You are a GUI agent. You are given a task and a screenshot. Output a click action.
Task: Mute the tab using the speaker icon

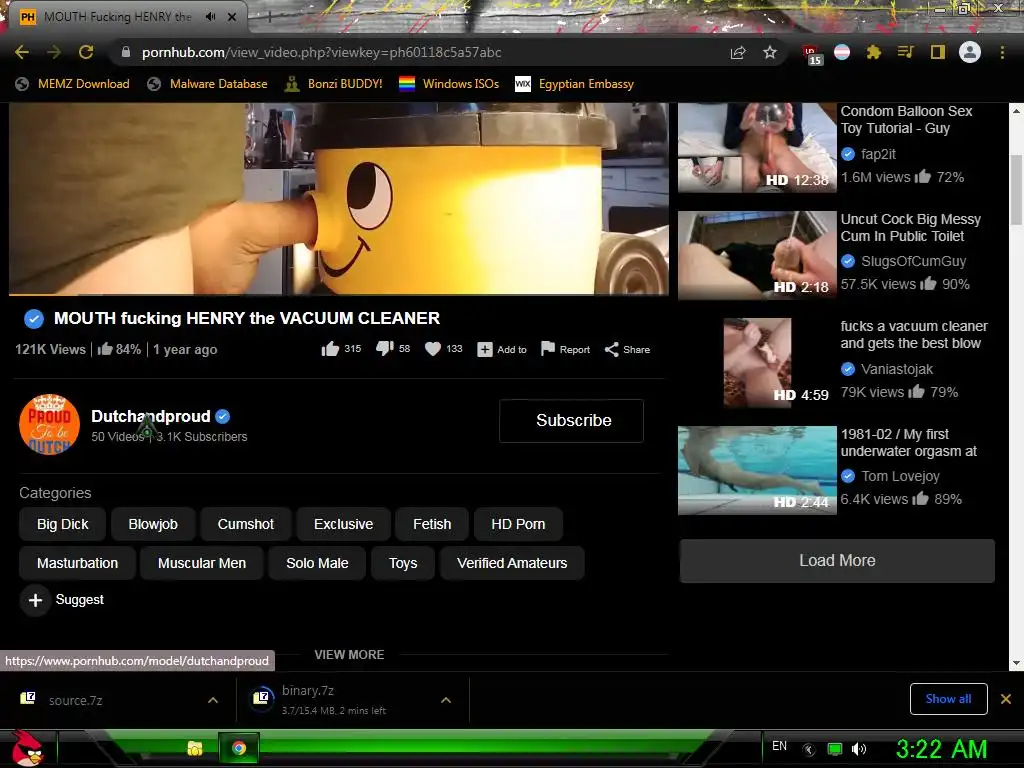[210, 17]
